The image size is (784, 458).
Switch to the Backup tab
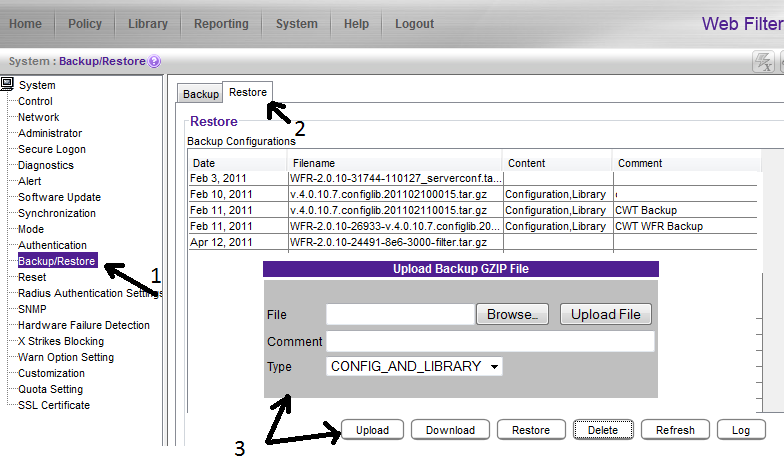(200, 94)
